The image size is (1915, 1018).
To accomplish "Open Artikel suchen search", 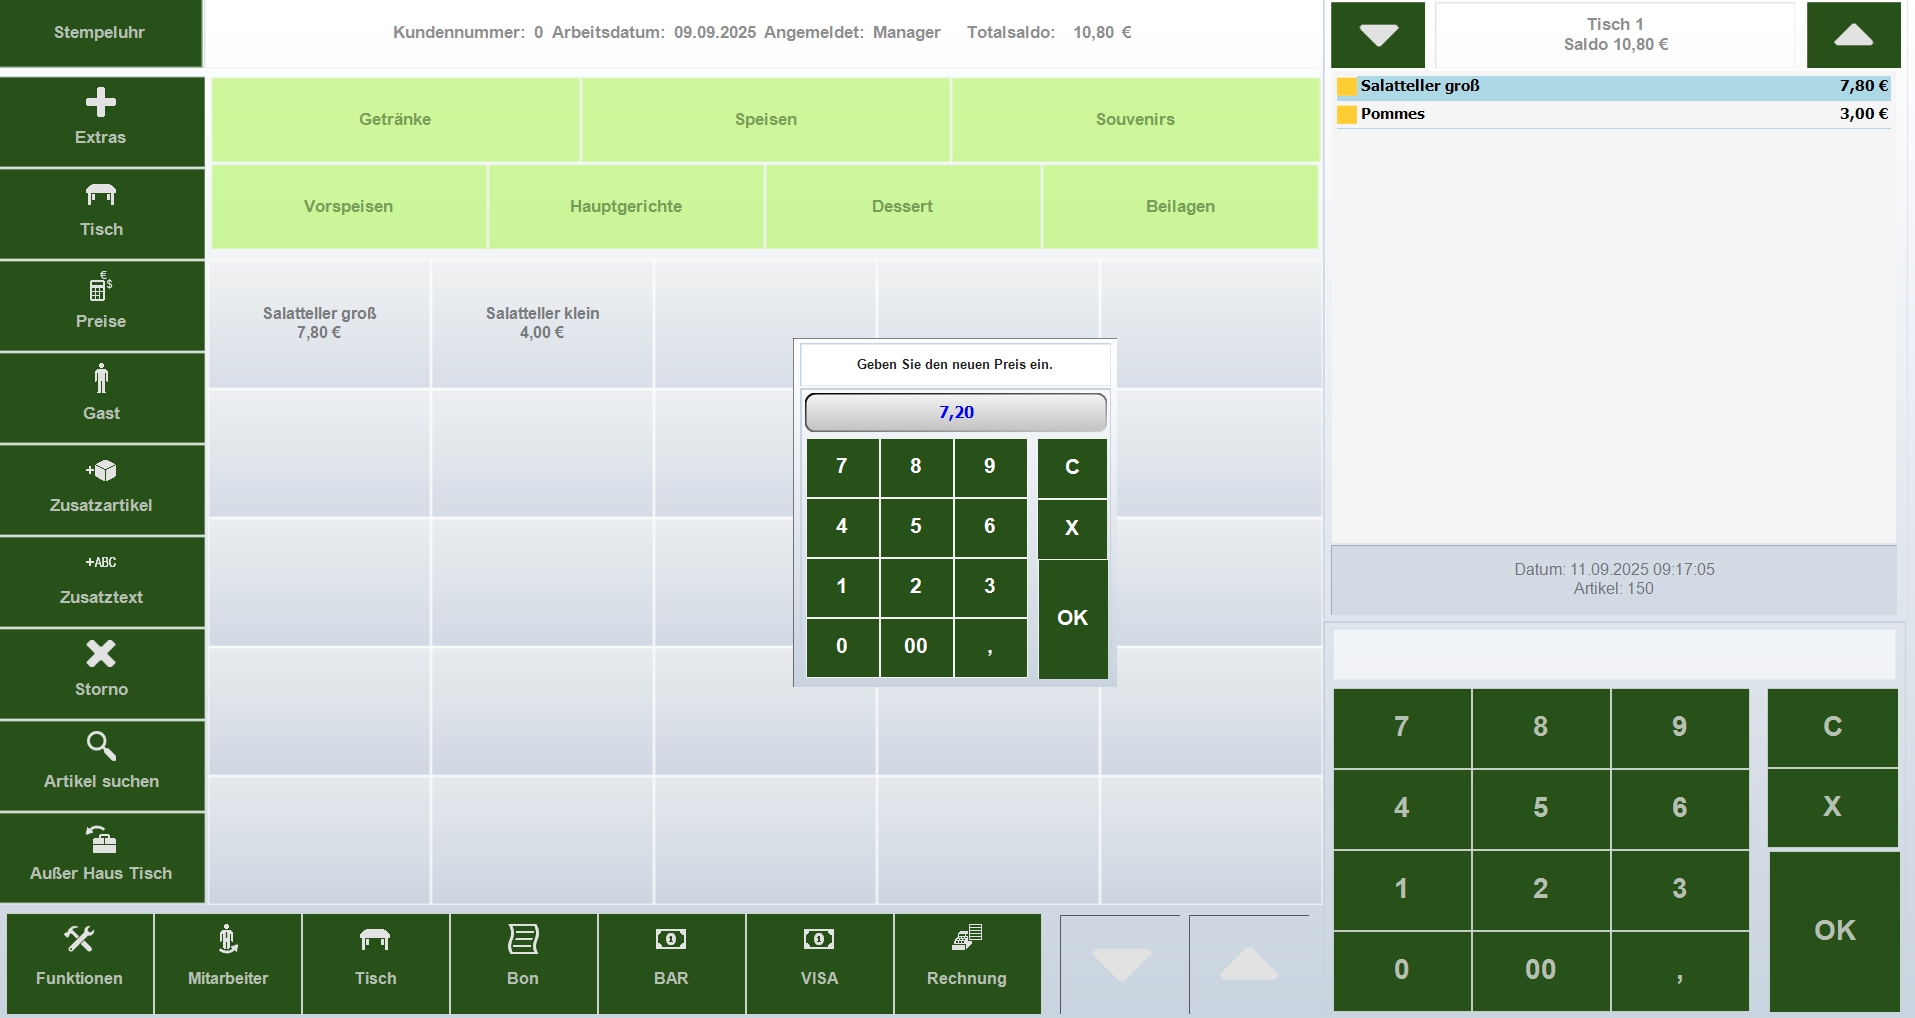I will 101,765.
